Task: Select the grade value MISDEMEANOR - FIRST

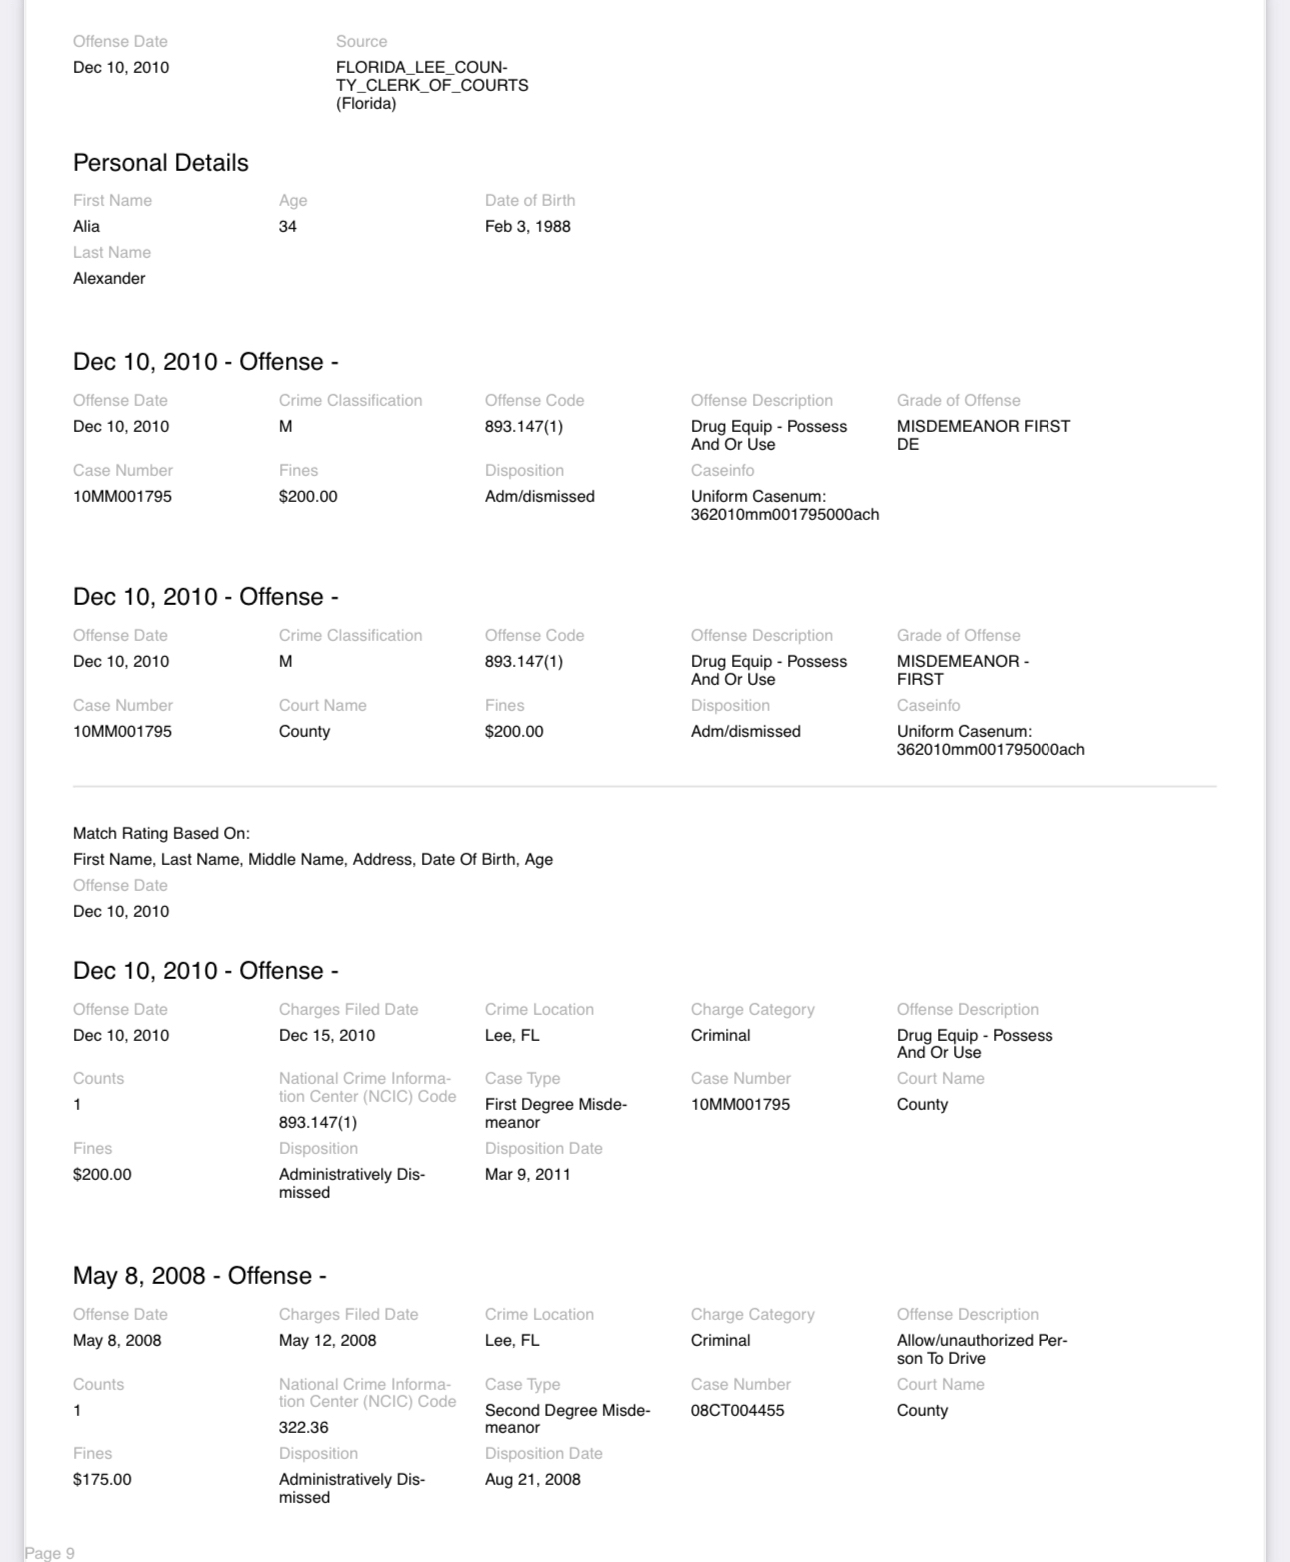Action: coord(962,670)
